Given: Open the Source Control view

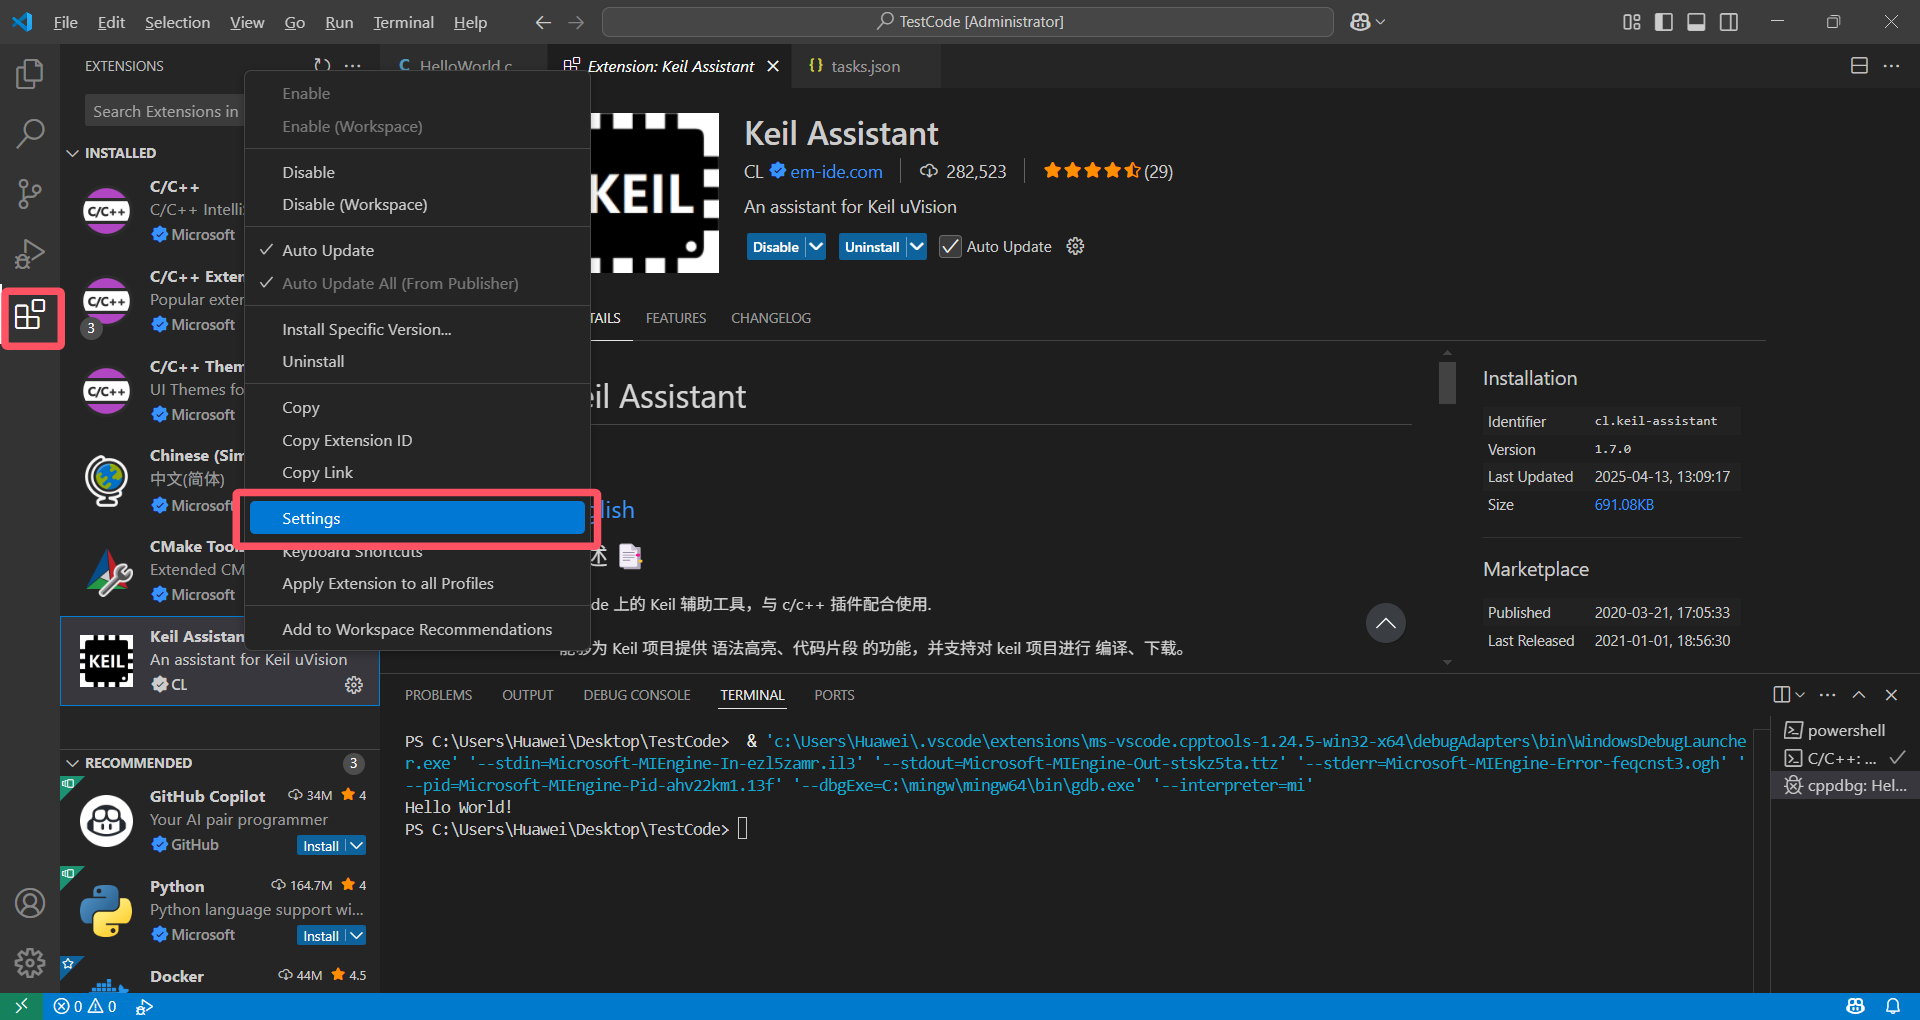Looking at the screenshot, I should coord(30,193).
